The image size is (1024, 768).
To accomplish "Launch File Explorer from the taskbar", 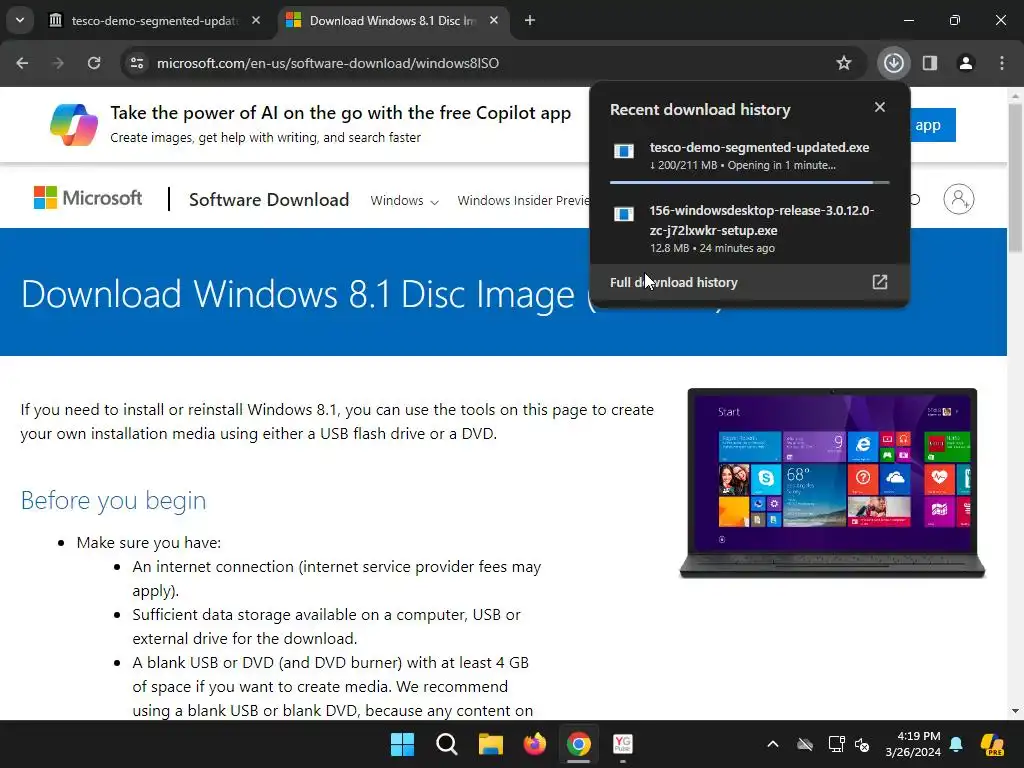I will click(x=490, y=744).
